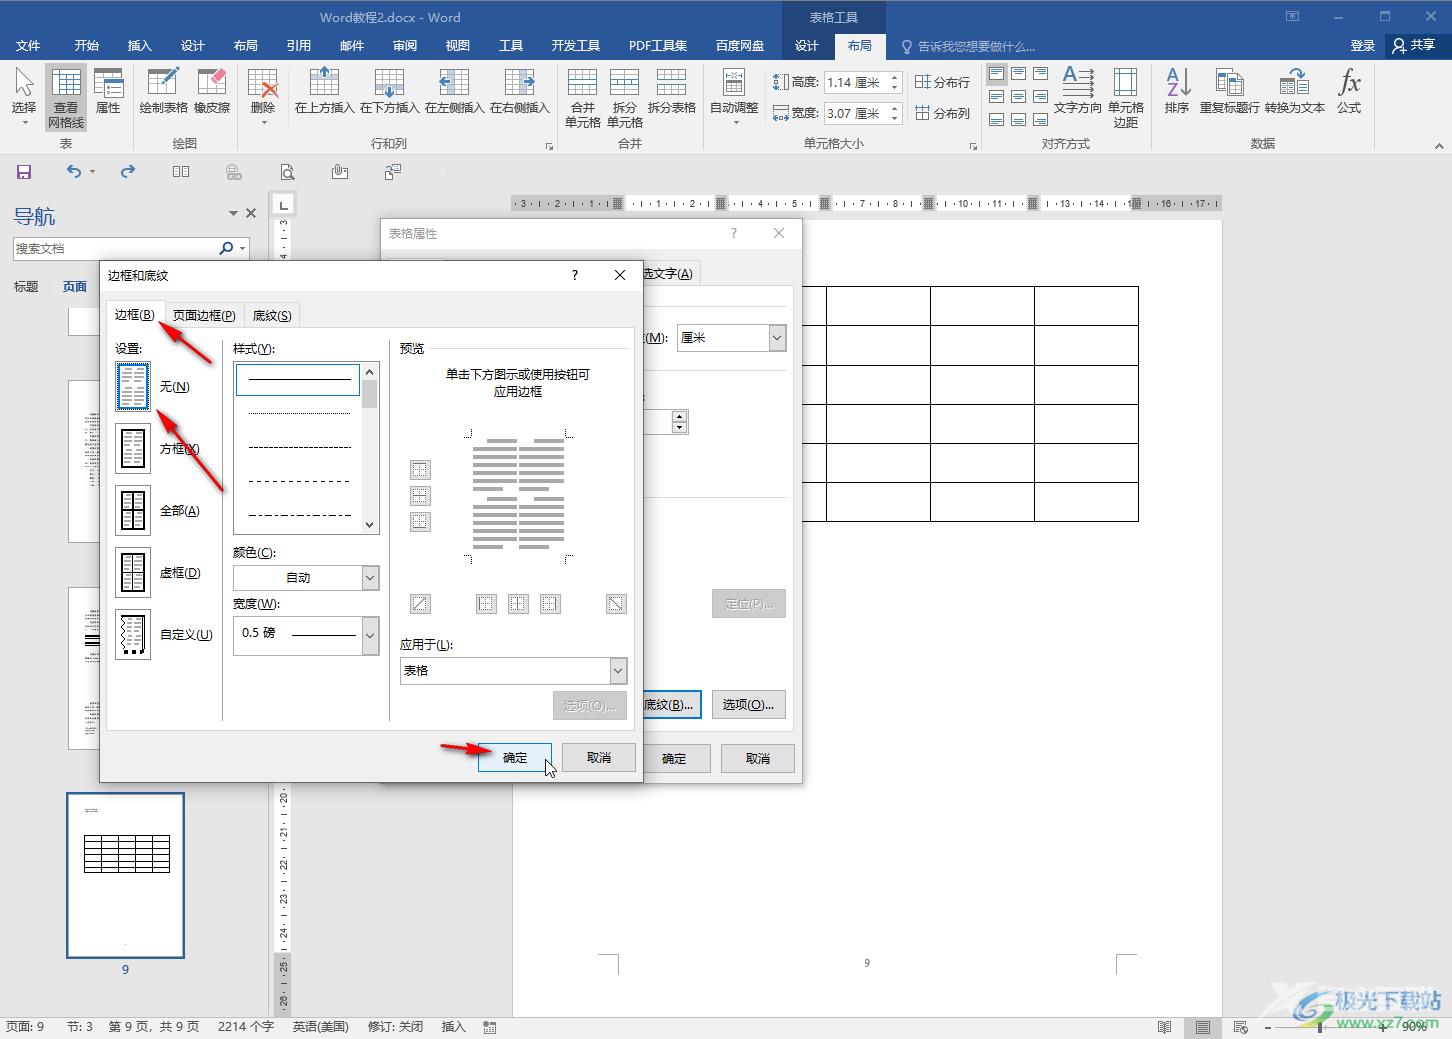
Task: Open table Properties from ribbon
Action: pos(108,92)
